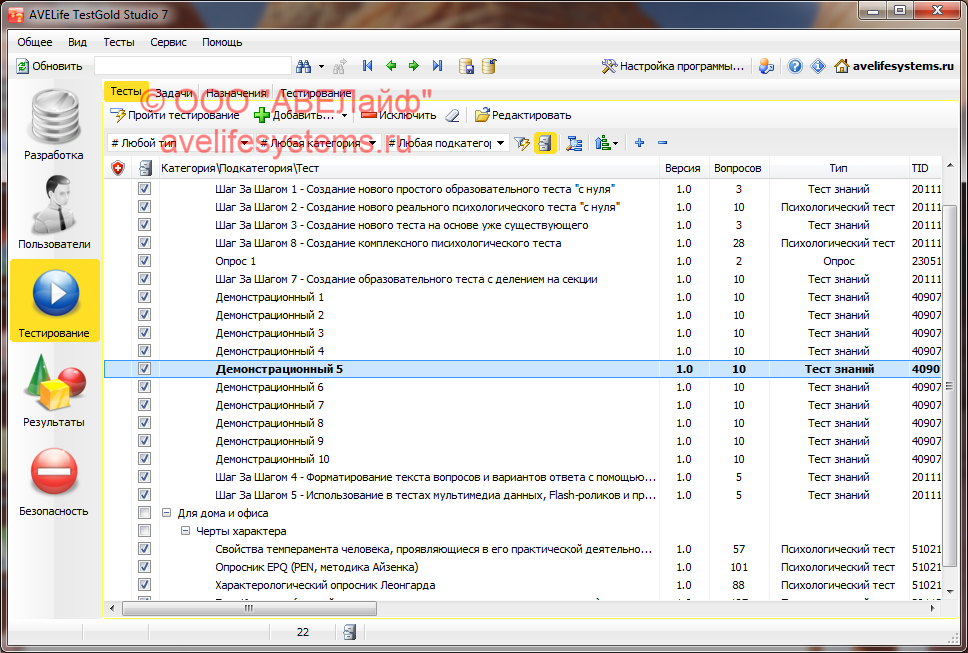Image resolution: width=968 pixels, height=653 pixels.
Task: Click the eraser icon next to Исключить
Action: point(452,115)
